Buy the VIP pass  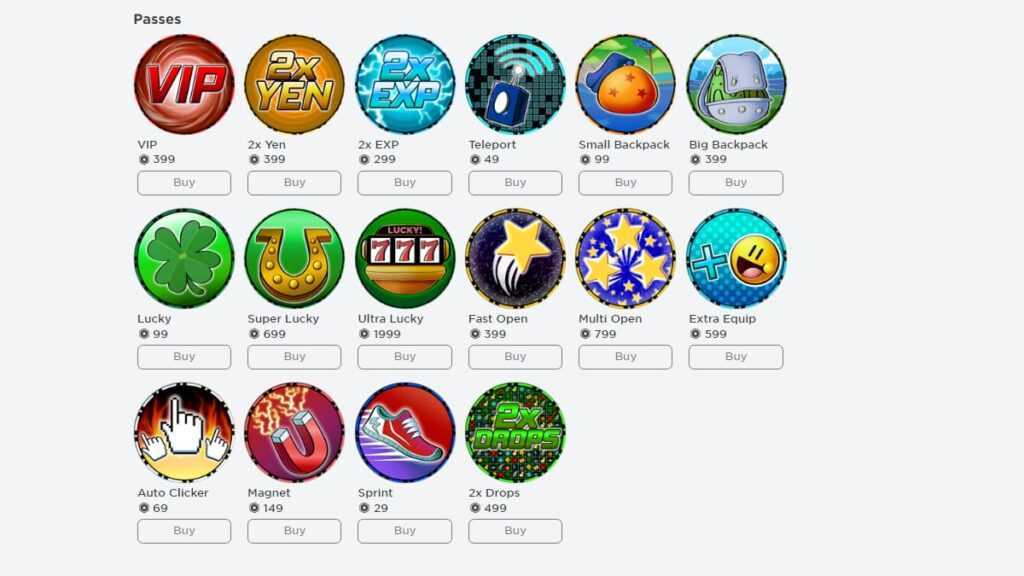tap(184, 183)
